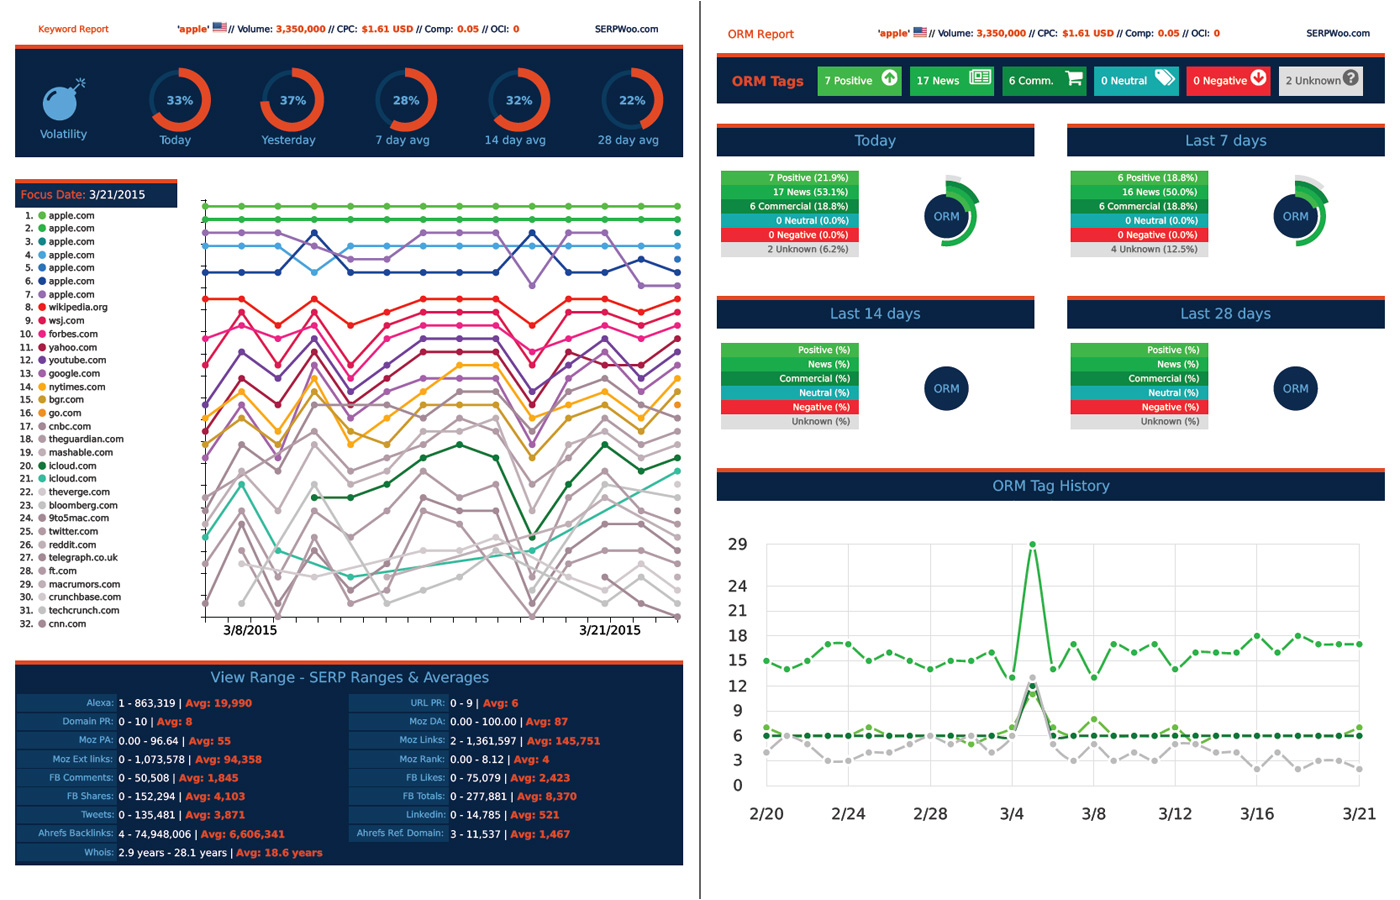The image size is (1400, 900).
Task: Select yahoo.com in ranking list
Action: 72,347
